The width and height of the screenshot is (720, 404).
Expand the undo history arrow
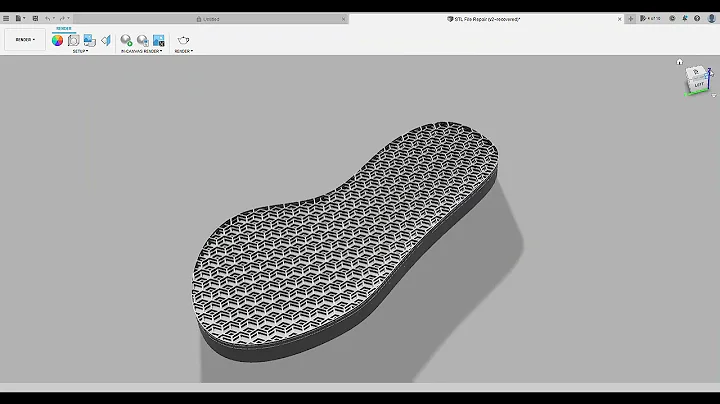tap(54, 18)
